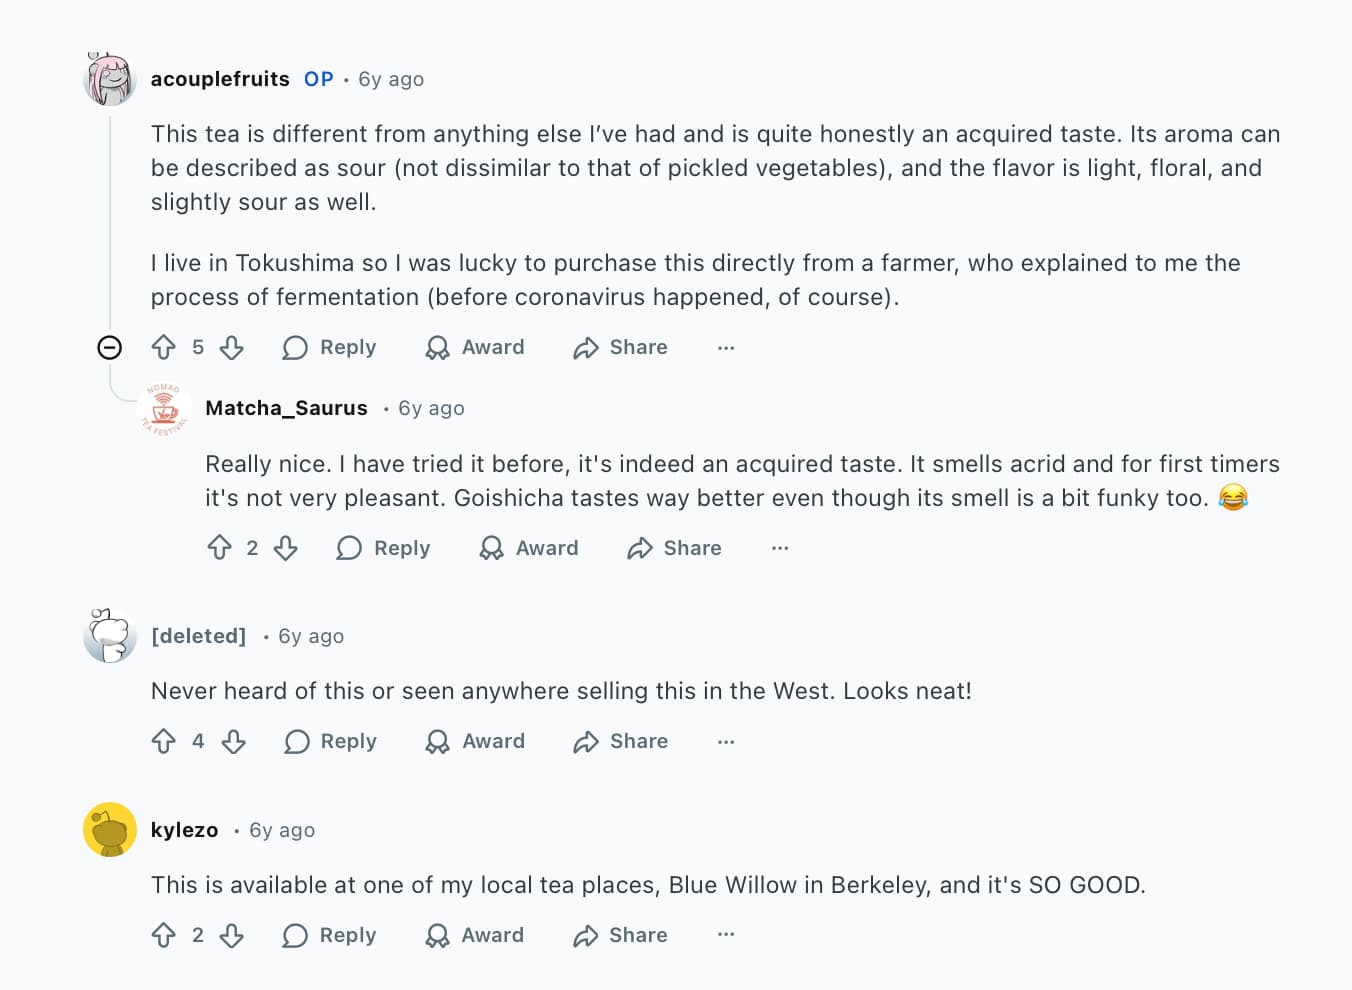Collapse the acouplefruits comment thread

tap(110, 347)
